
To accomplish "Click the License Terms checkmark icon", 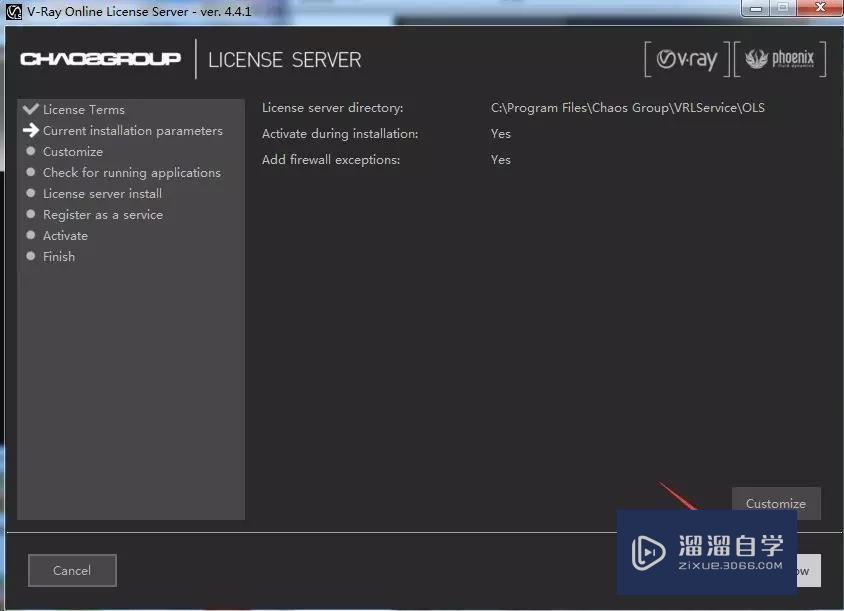I will 31,109.
